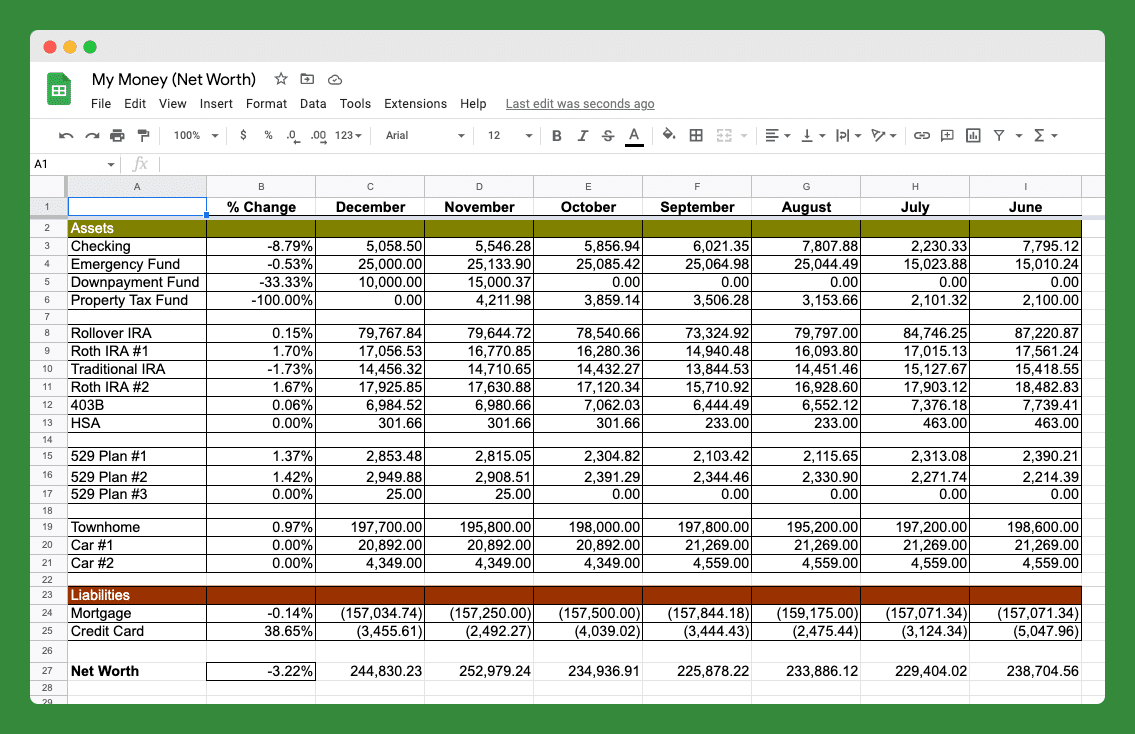Toggle italic formatting
1135x734 pixels.
coord(582,136)
